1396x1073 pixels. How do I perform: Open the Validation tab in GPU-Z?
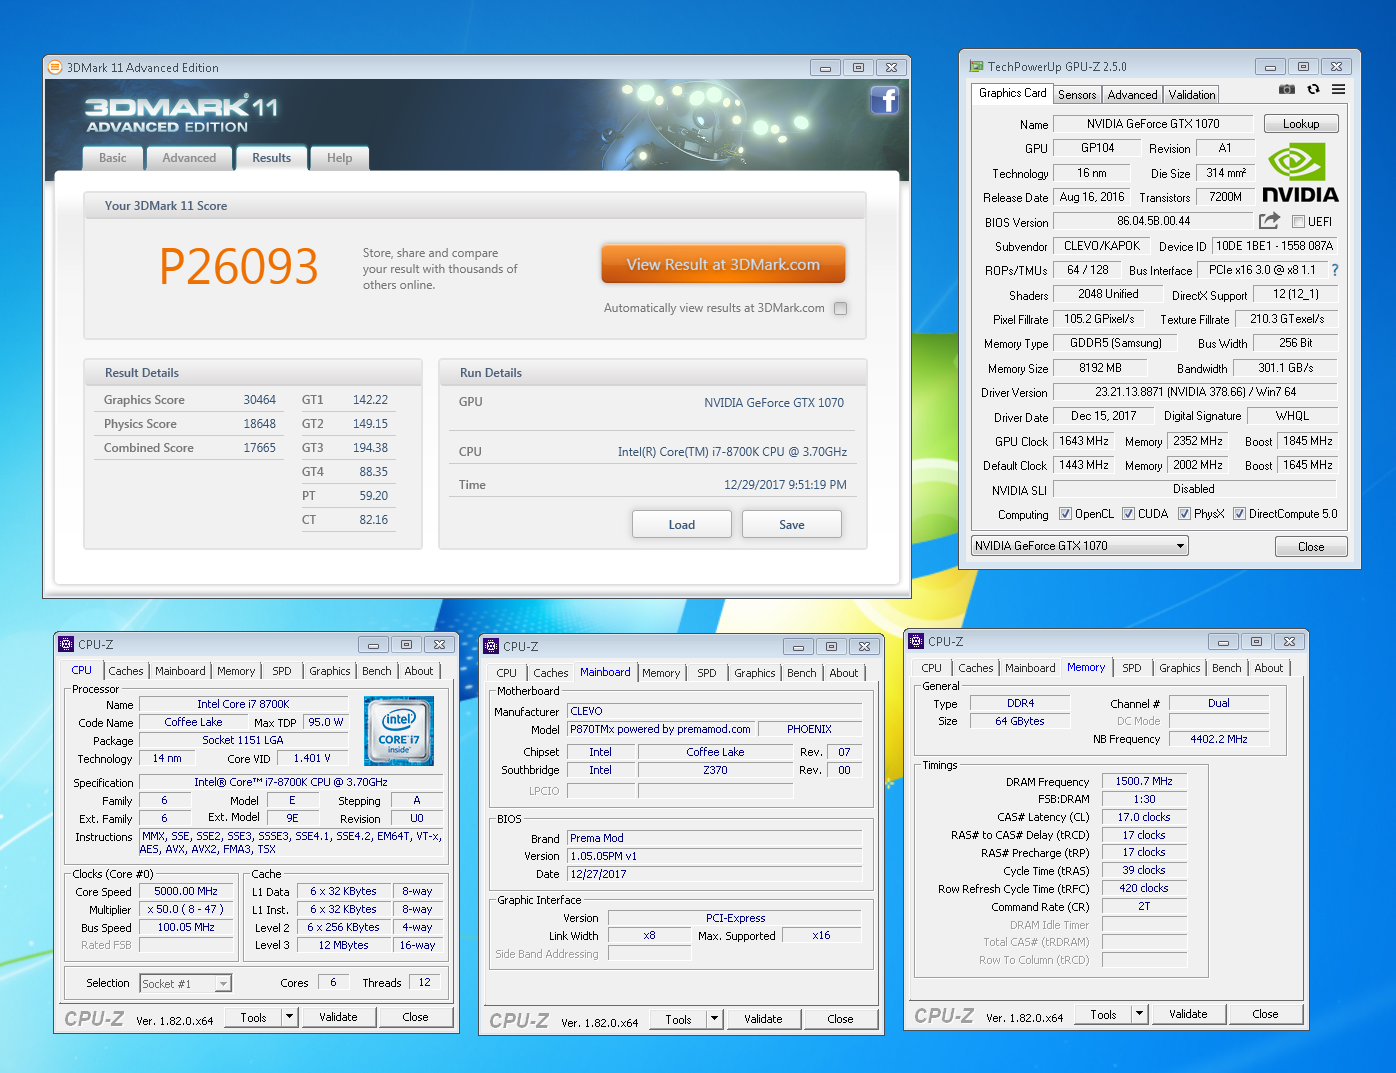pos(1192,95)
